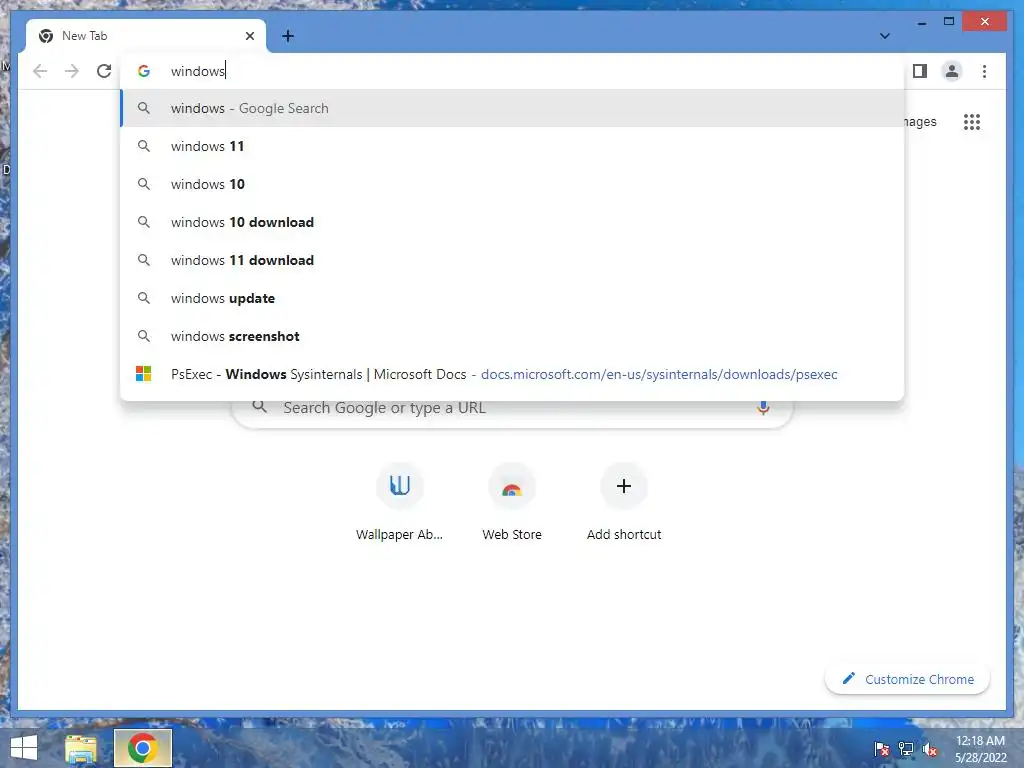Click the network tray icon
1024x768 pixels.
pyautogui.click(x=906, y=749)
